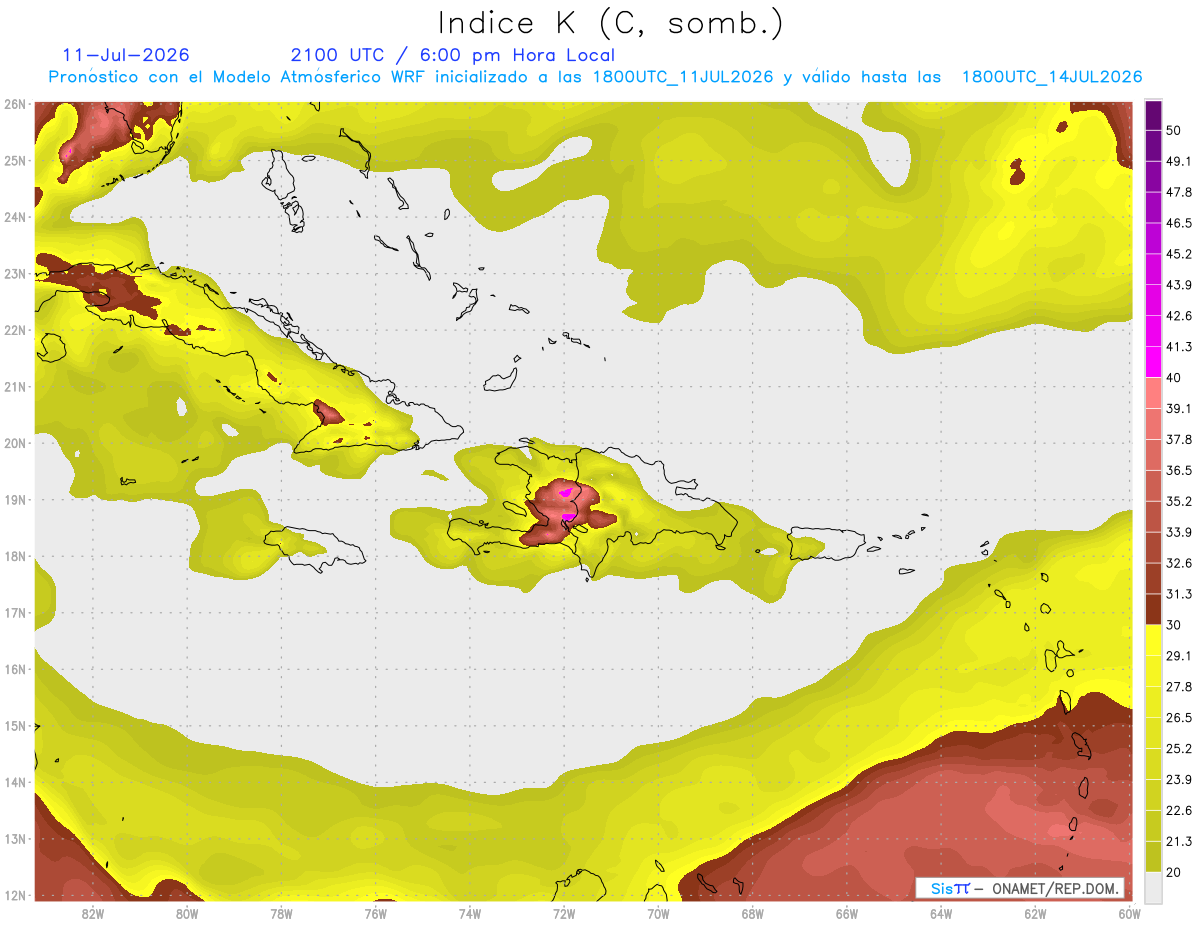
Task: Click legend value '21.3'
Action: click(x=1179, y=842)
